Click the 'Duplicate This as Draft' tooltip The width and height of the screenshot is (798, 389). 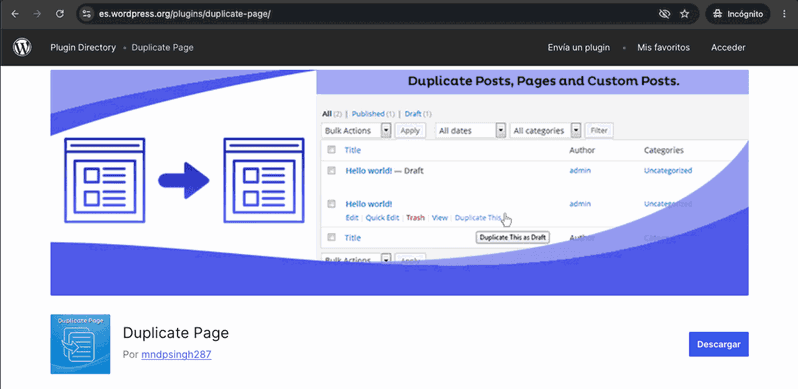pos(512,237)
